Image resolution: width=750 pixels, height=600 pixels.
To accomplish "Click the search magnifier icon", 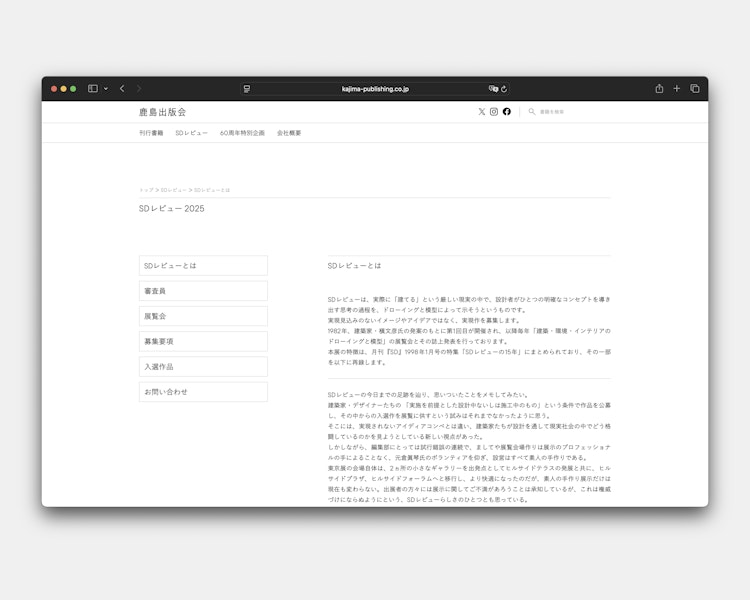I will (x=531, y=111).
